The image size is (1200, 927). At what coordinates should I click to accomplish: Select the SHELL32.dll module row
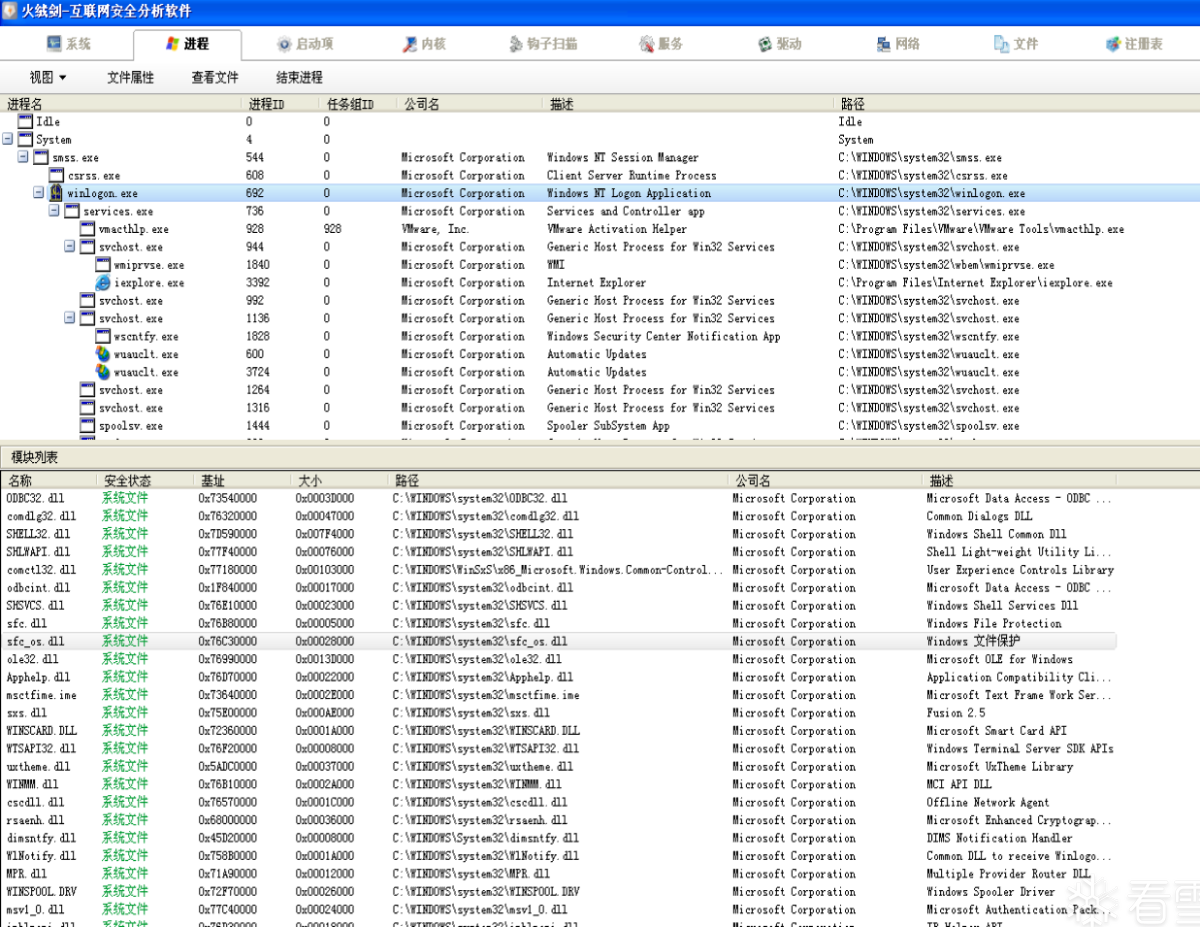559,534
